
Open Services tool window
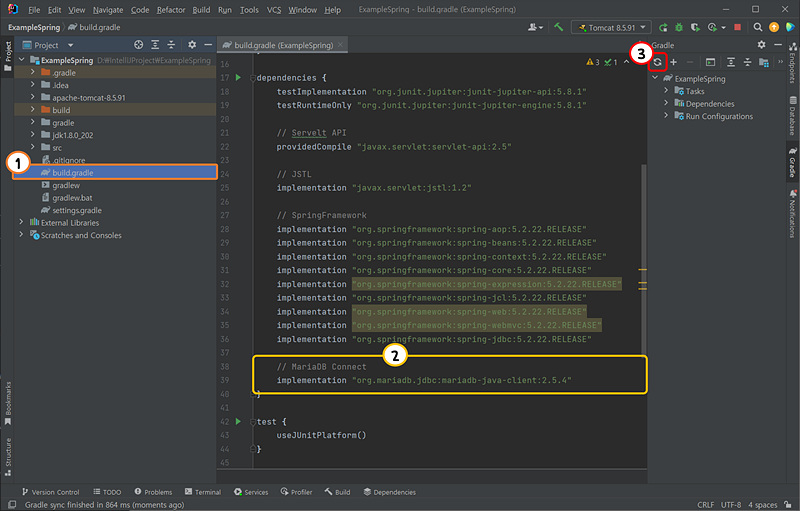tap(251, 492)
